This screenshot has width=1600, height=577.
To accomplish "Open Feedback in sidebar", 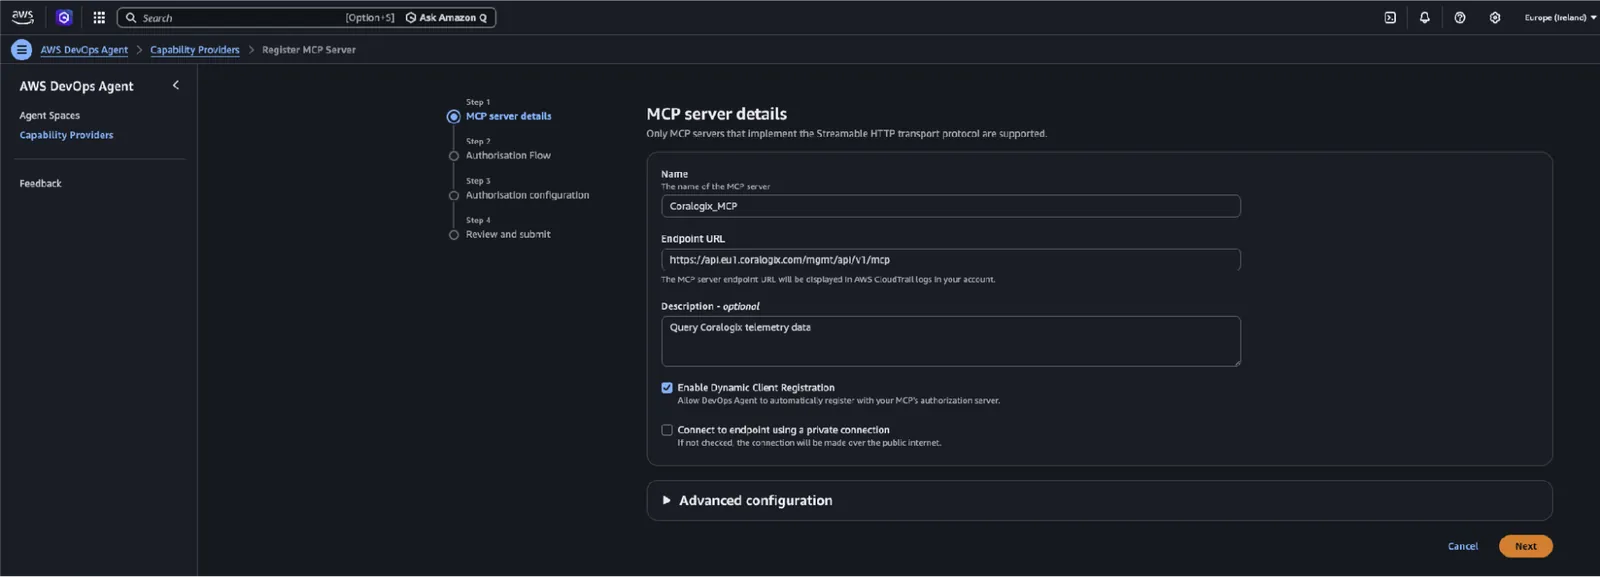I will pyautogui.click(x=40, y=184).
